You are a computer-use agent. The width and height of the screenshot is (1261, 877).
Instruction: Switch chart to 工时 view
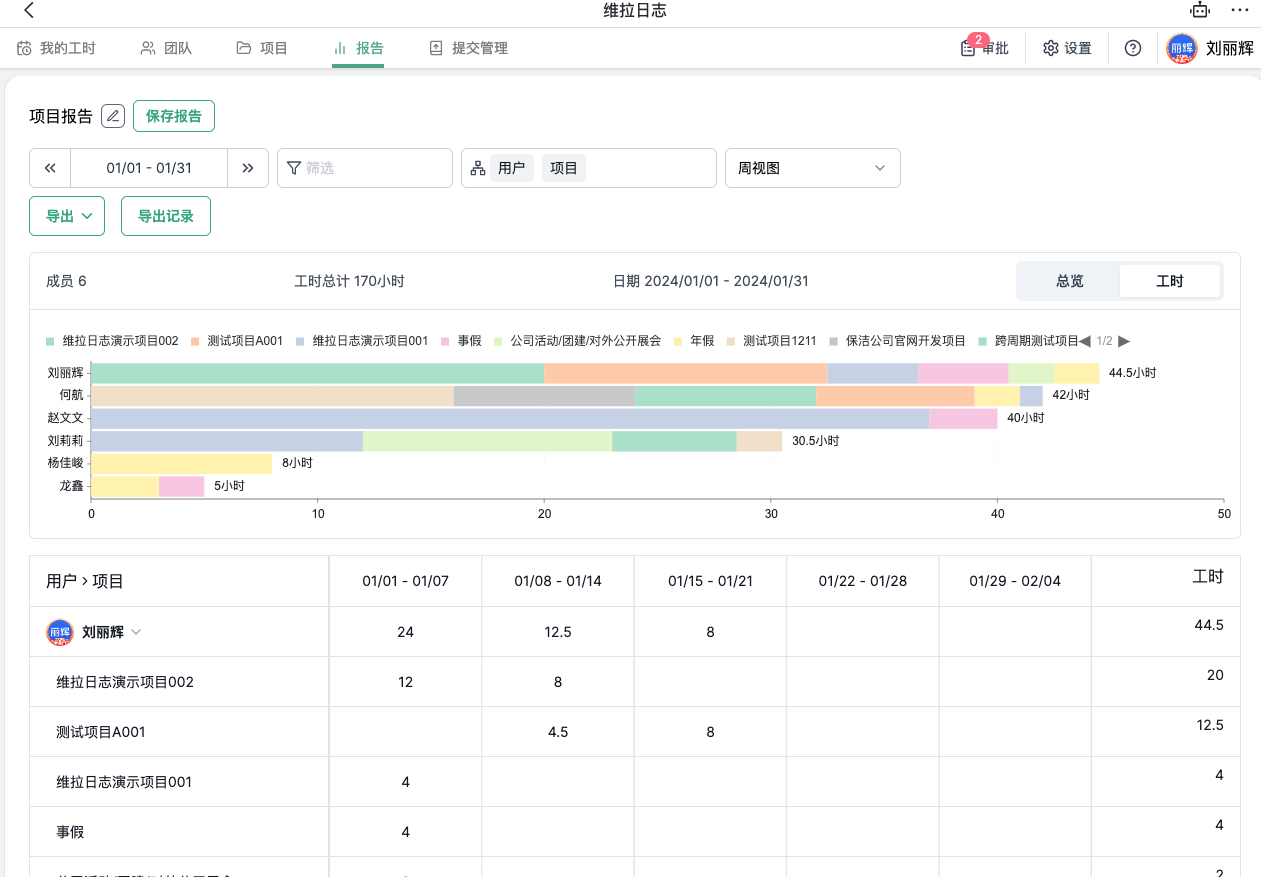[1169, 282]
